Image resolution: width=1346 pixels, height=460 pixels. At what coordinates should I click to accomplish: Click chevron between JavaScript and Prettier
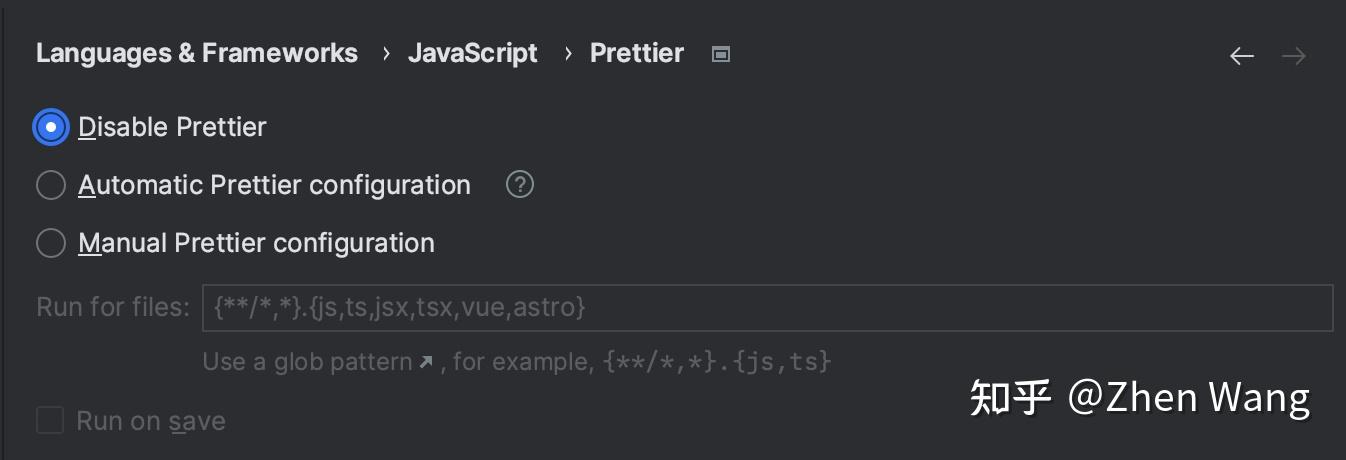pos(568,54)
